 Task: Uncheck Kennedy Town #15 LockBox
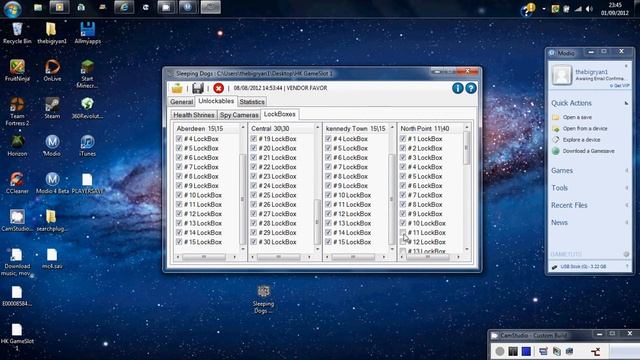tap(328, 242)
